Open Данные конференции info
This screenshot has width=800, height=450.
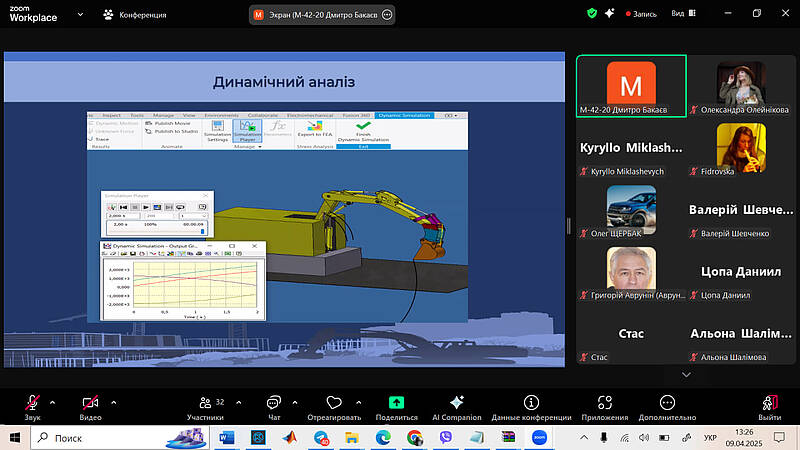point(531,404)
